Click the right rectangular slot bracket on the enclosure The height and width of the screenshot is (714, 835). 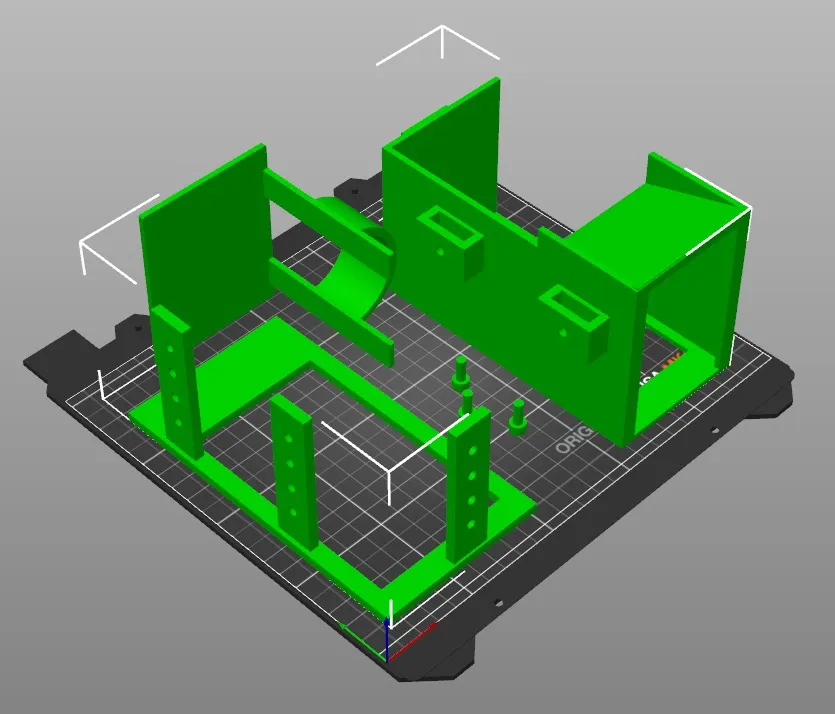pos(574,317)
